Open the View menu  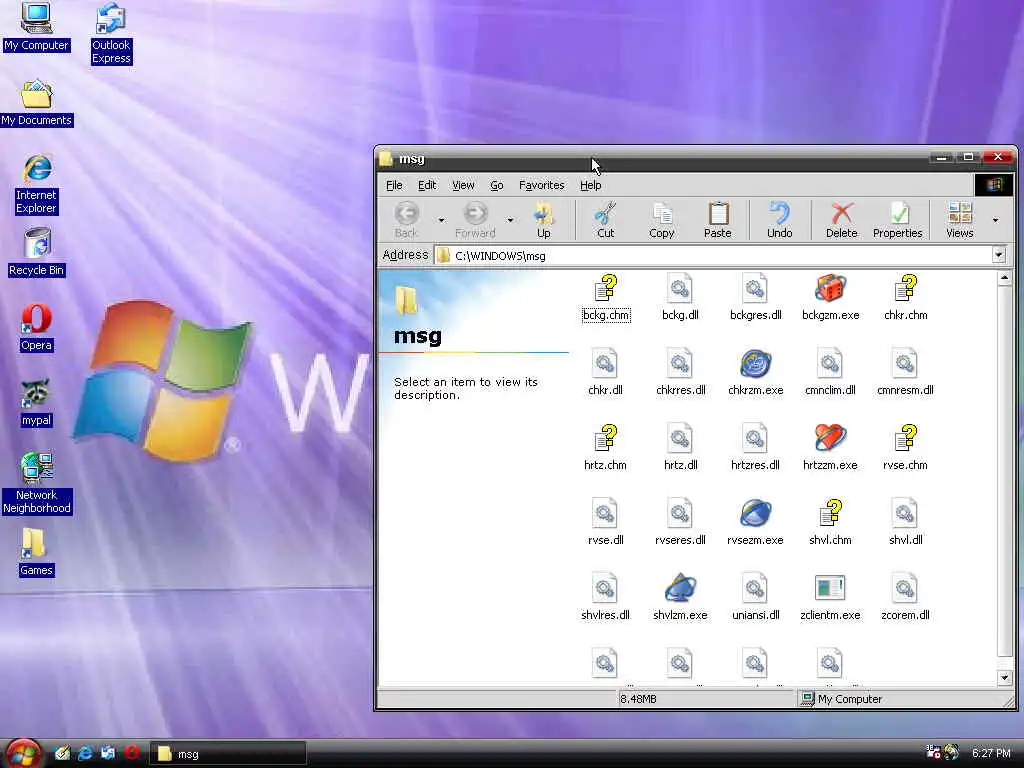coord(463,185)
